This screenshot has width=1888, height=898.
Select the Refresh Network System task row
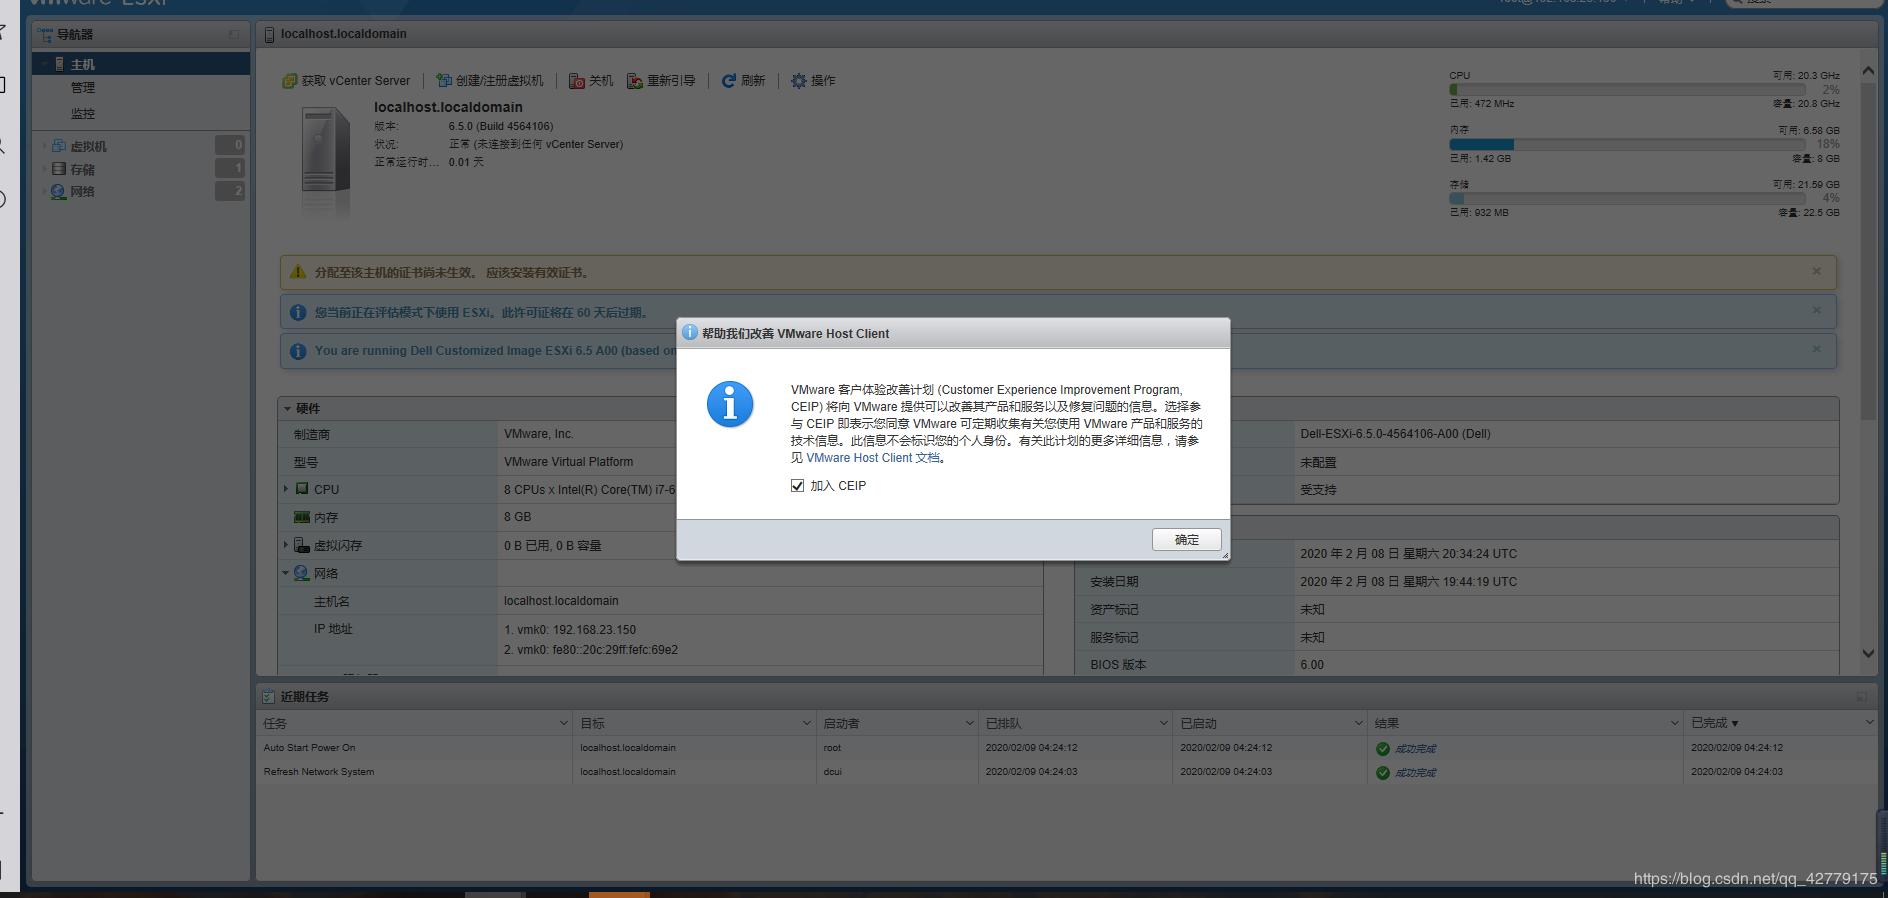coord(1067,772)
